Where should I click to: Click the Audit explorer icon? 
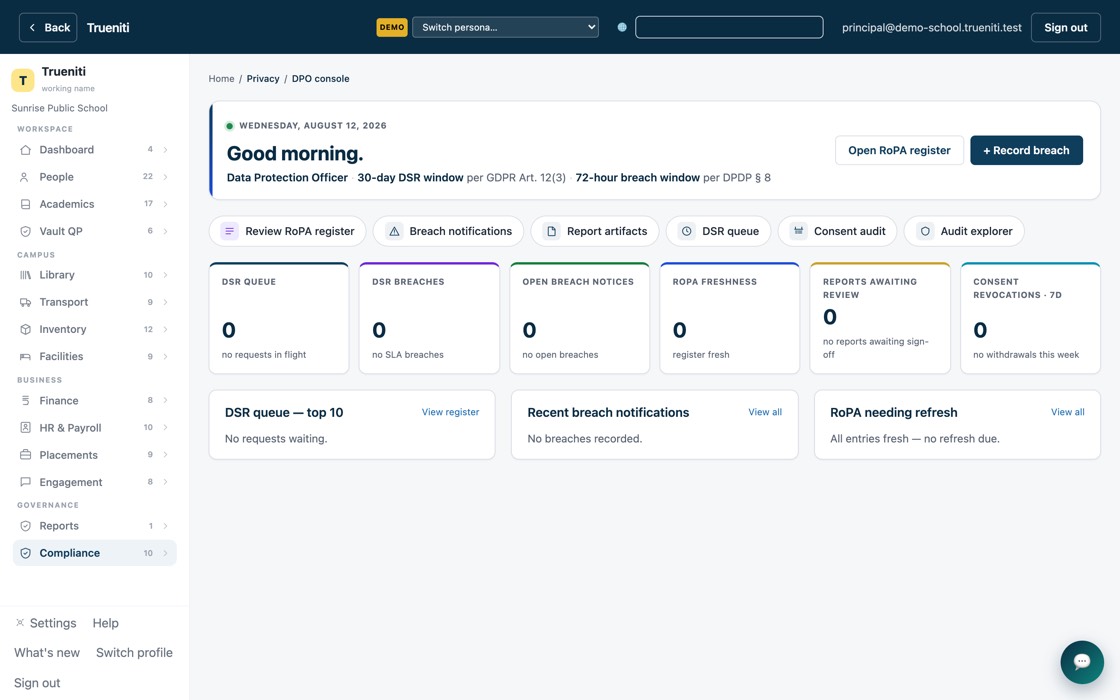925,231
